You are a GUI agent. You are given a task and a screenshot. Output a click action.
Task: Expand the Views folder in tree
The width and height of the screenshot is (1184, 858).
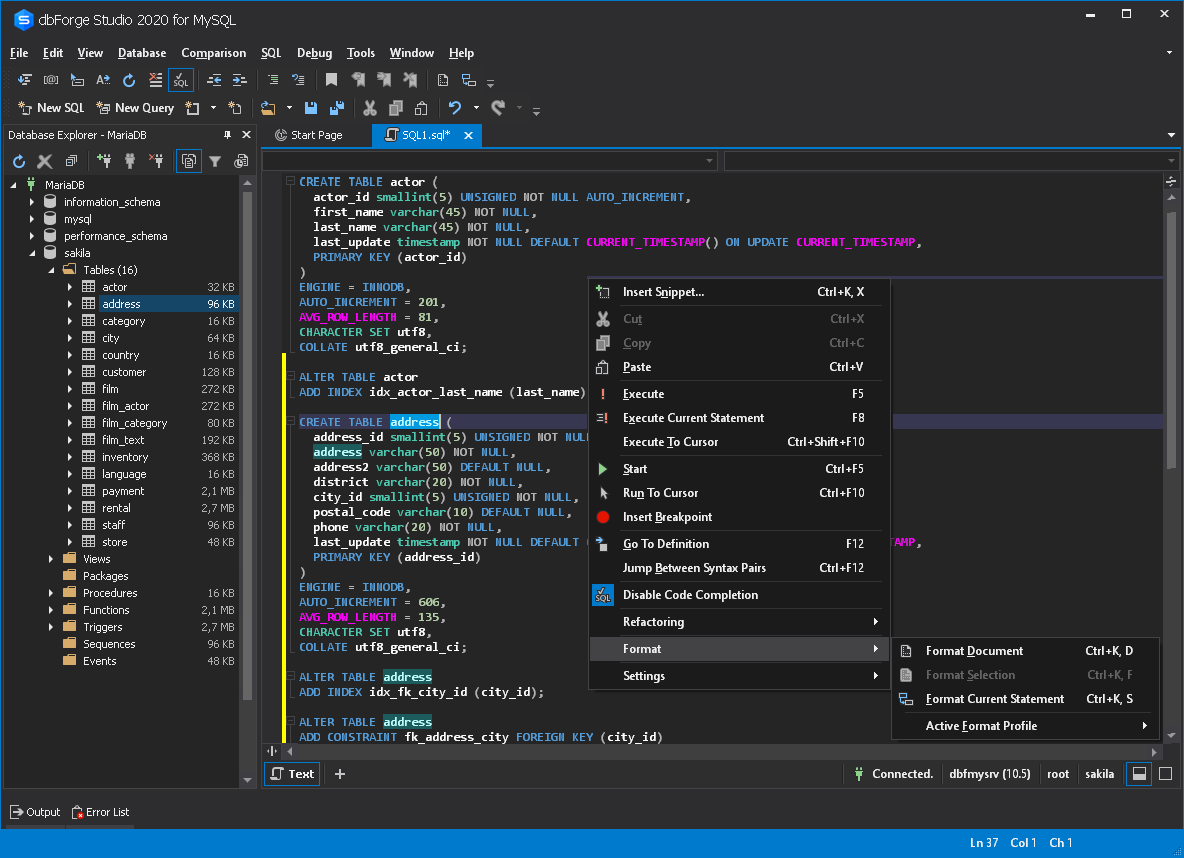[x=51, y=559]
